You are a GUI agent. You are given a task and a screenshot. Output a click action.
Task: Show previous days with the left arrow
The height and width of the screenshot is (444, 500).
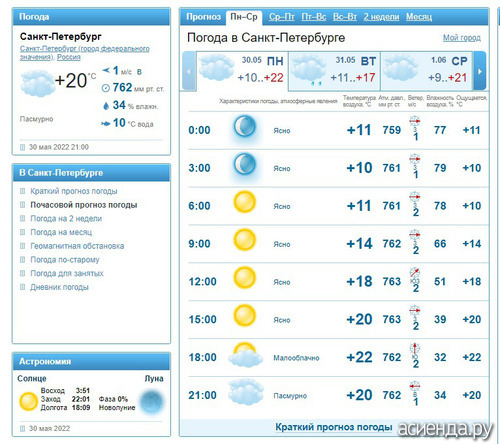[189, 71]
